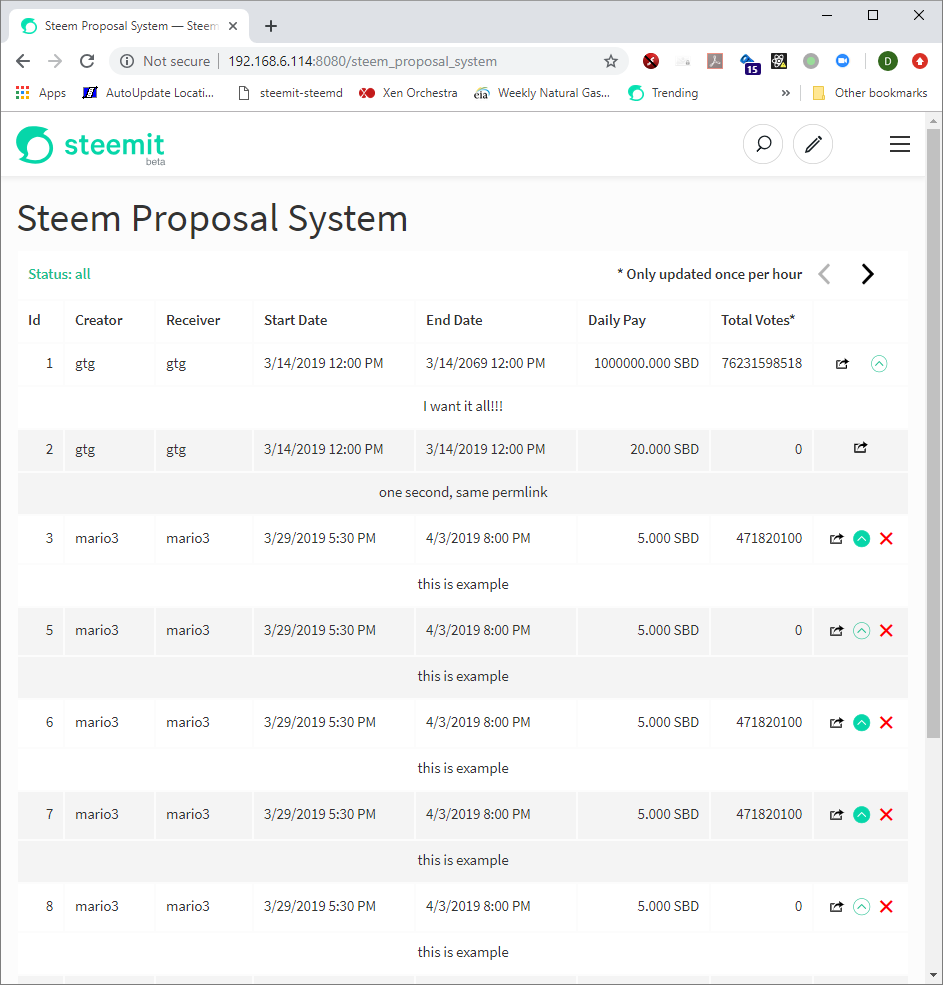Click the browser forward arrow
The width and height of the screenshot is (943, 985).
[55, 61]
